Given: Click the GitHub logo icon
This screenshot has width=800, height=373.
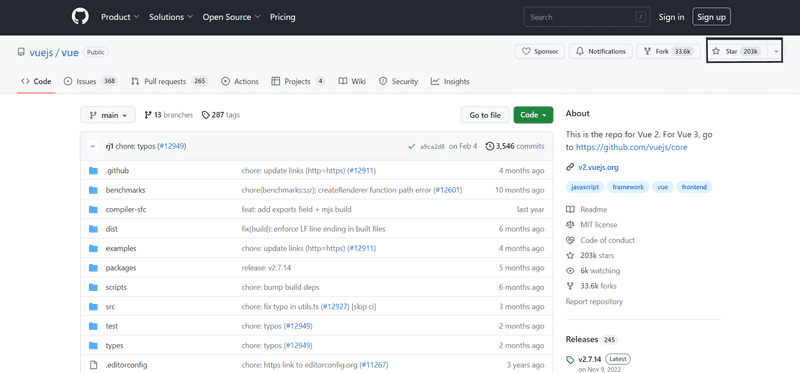Looking at the screenshot, I should 80,17.
